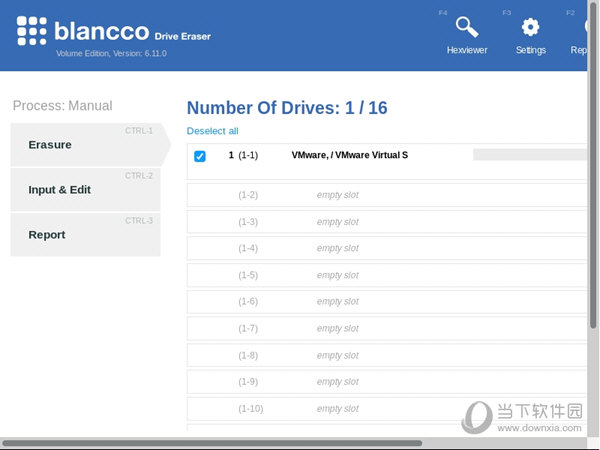Open the Report step tab
This screenshot has width=600, height=450.
(85, 235)
